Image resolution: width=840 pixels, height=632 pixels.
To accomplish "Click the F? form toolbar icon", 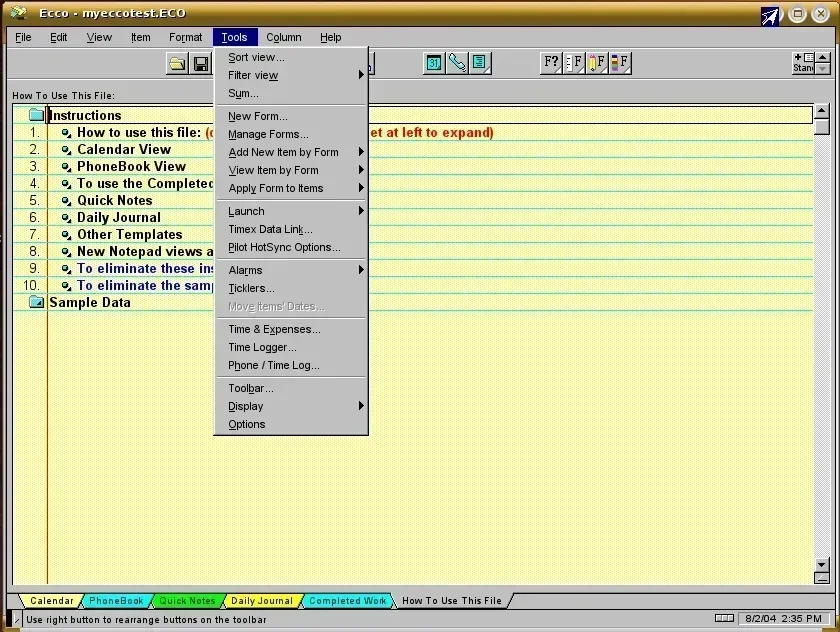I will pyautogui.click(x=551, y=63).
